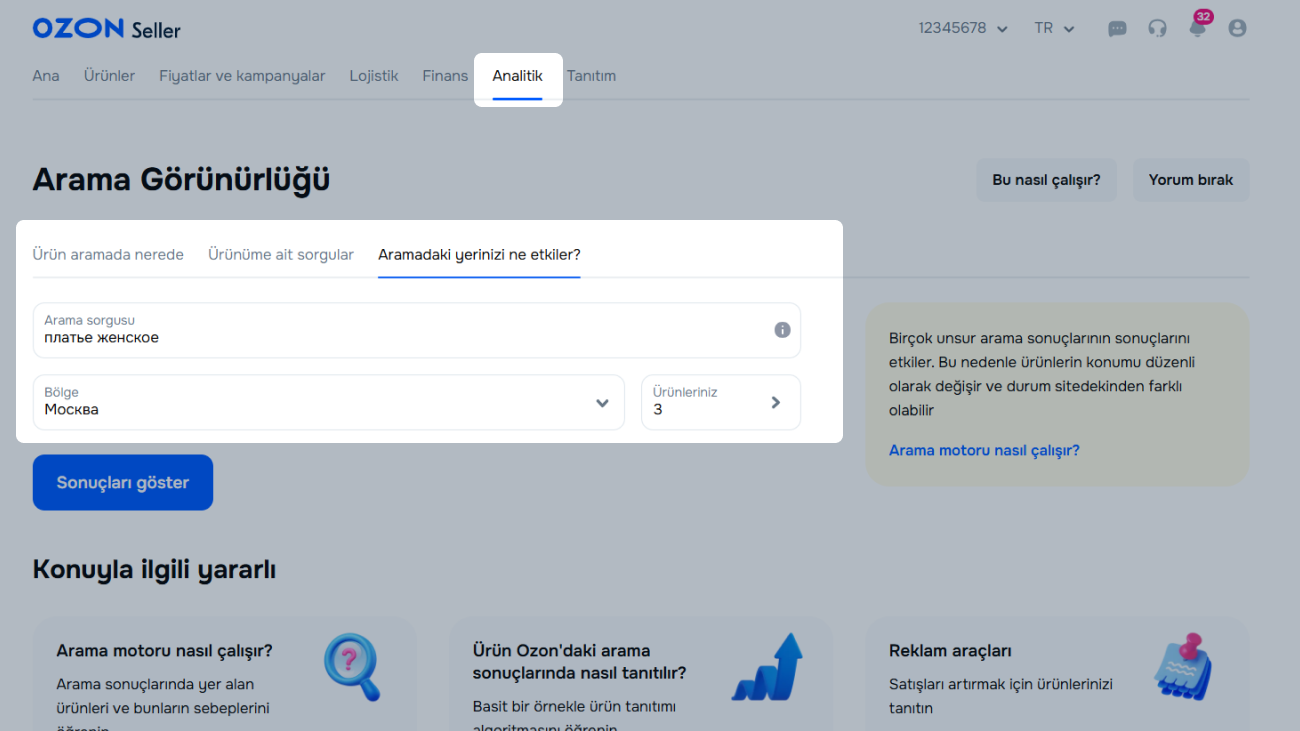Click the magnifying glass question illustration
Viewport: 1300px width, 731px height.
352,667
